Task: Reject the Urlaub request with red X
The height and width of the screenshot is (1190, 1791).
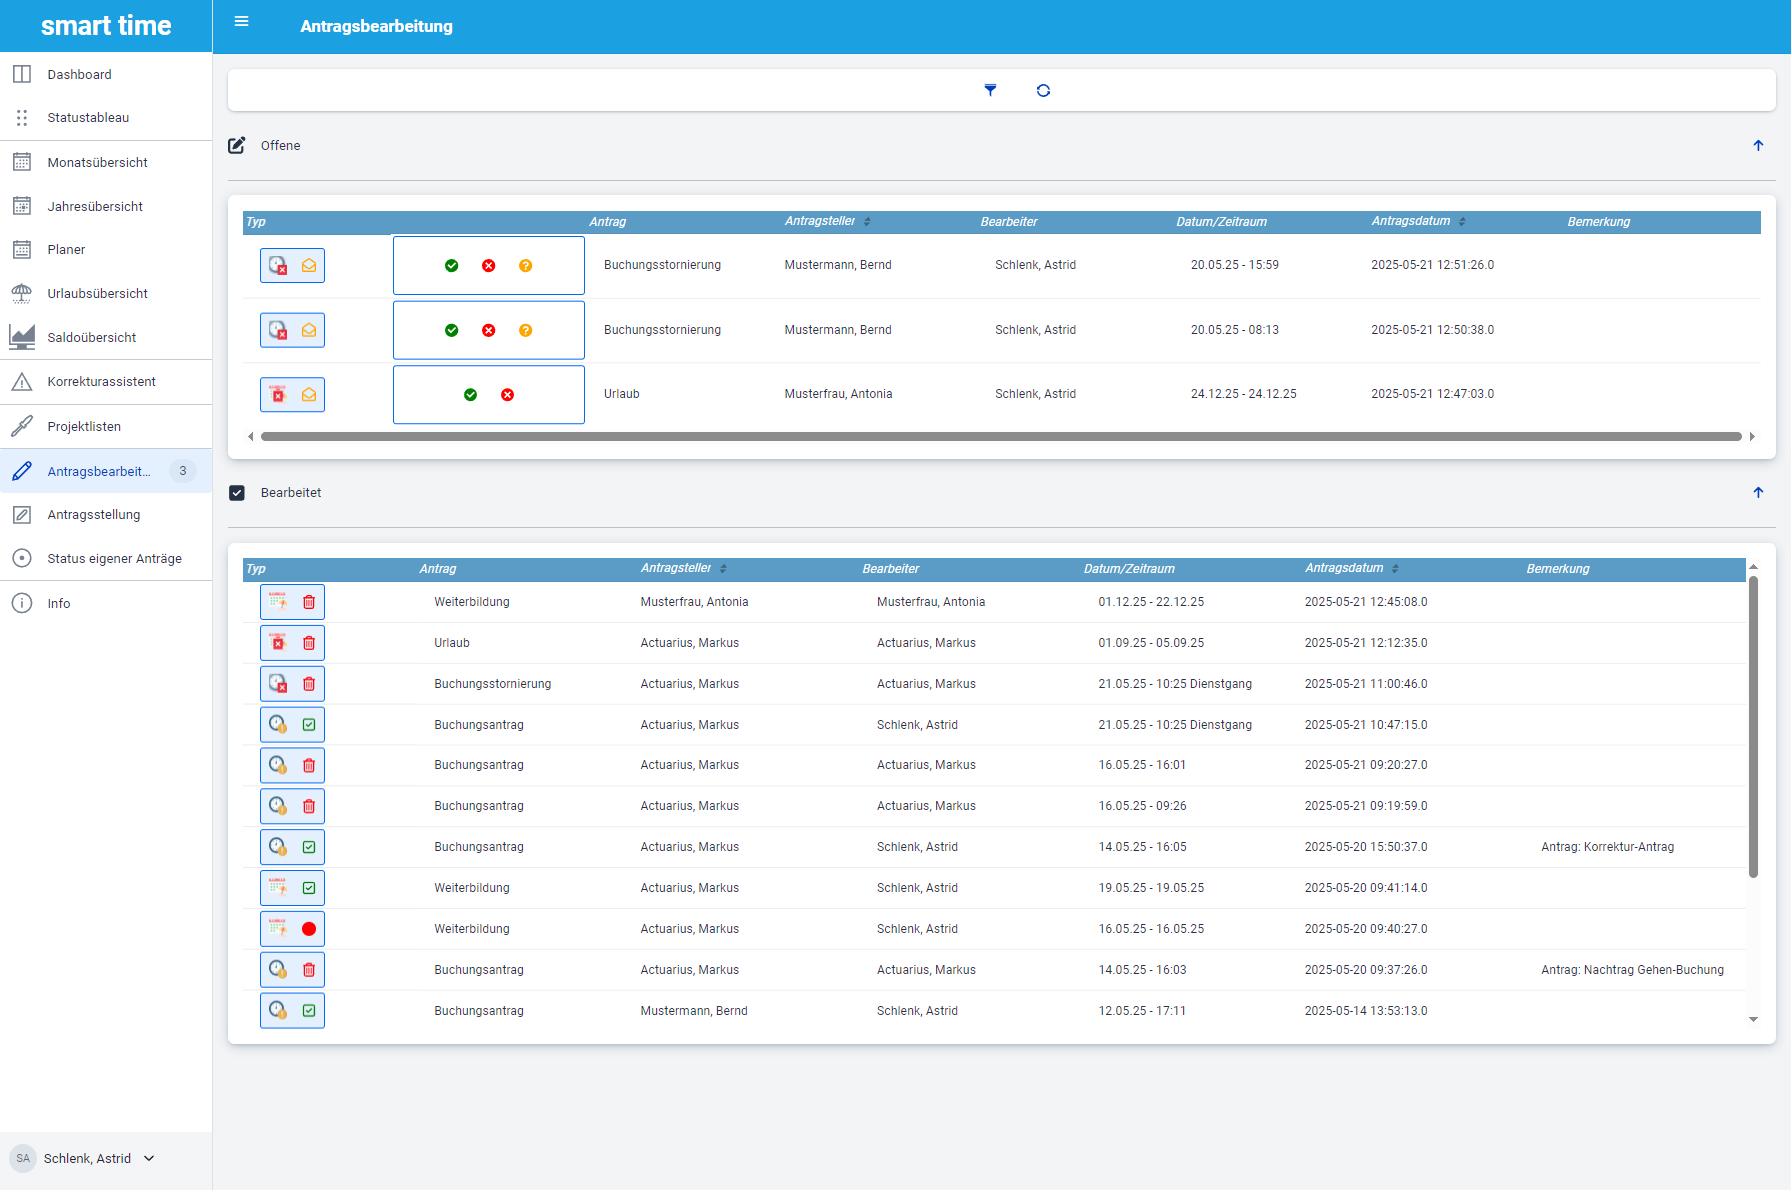Action: [x=507, y=395]
